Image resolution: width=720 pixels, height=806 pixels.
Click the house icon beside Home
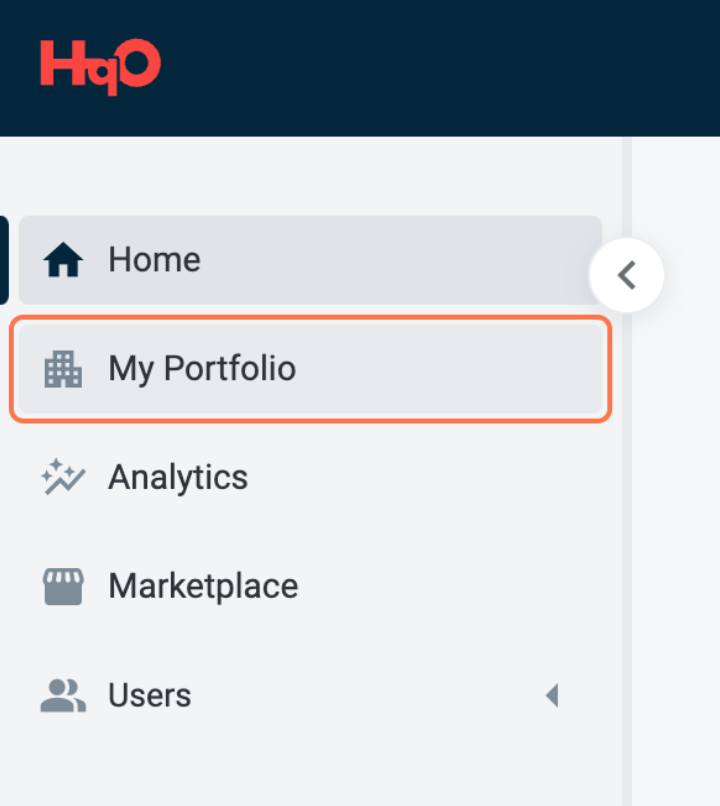63,261
